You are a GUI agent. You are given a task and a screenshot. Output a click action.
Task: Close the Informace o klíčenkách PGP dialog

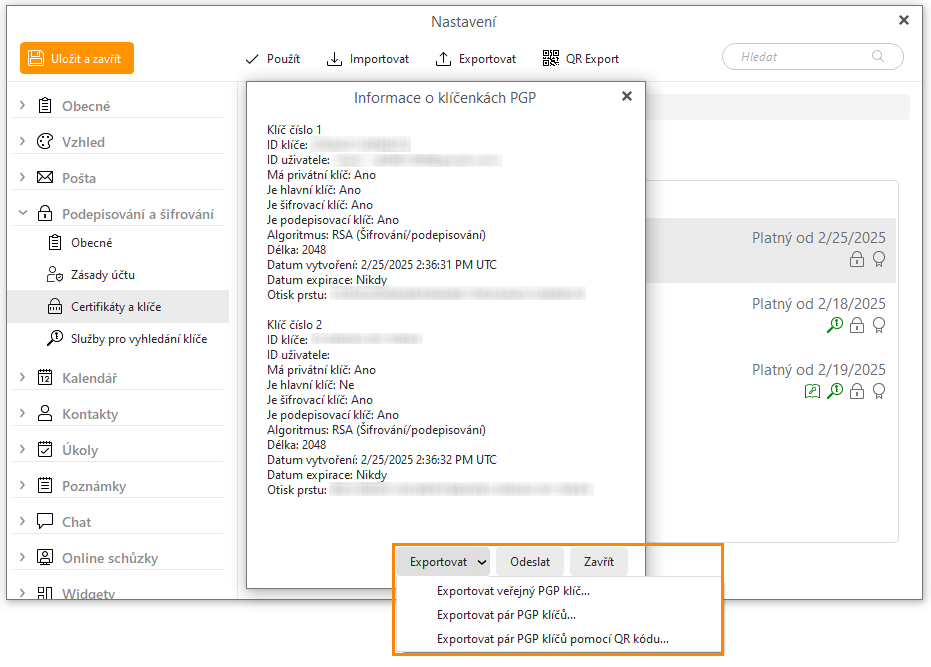click(627, 97)
